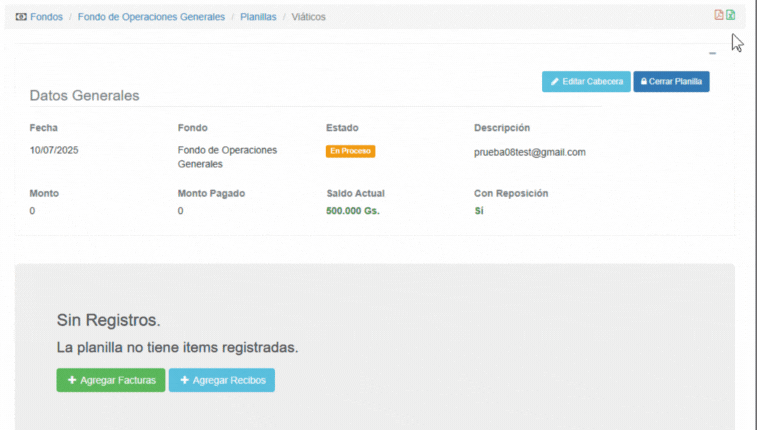This screenshot has width=757, height=430.
Task: Open the Fondos breadcrumb link
Action: pos(46,17)
